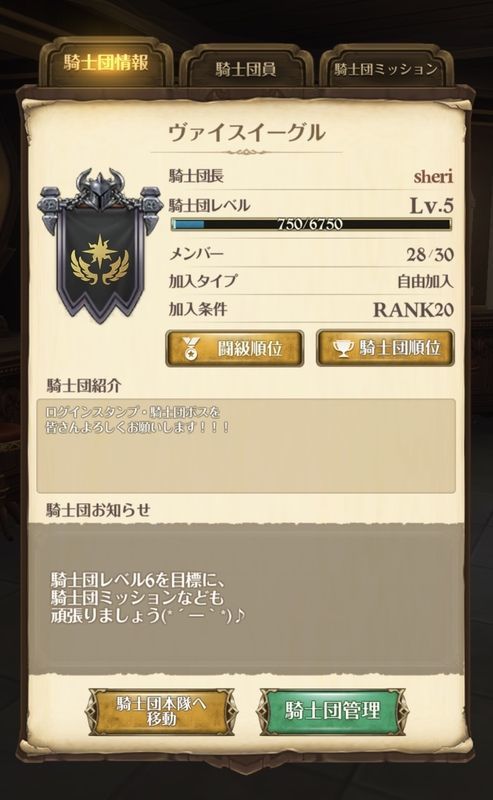Open the 騎士団情報 tab

coord(106,63)
